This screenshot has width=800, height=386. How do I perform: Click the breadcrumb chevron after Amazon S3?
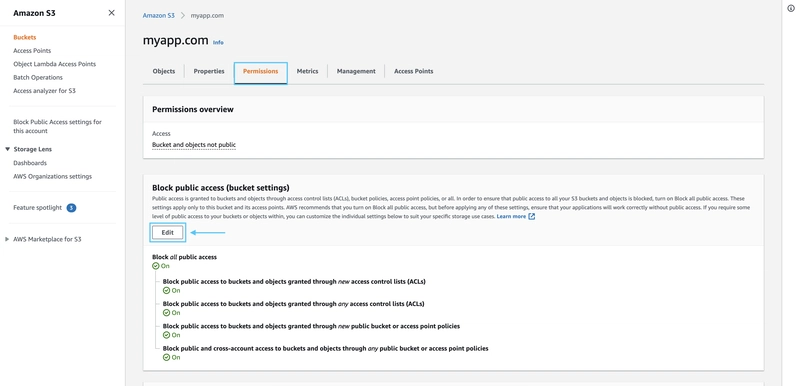tap(183, 16)
